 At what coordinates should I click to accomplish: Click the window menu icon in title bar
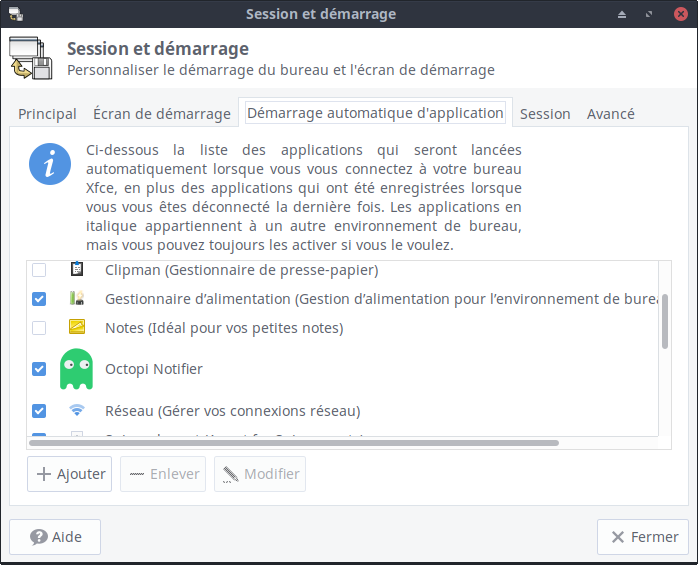[x=16, y=14]
